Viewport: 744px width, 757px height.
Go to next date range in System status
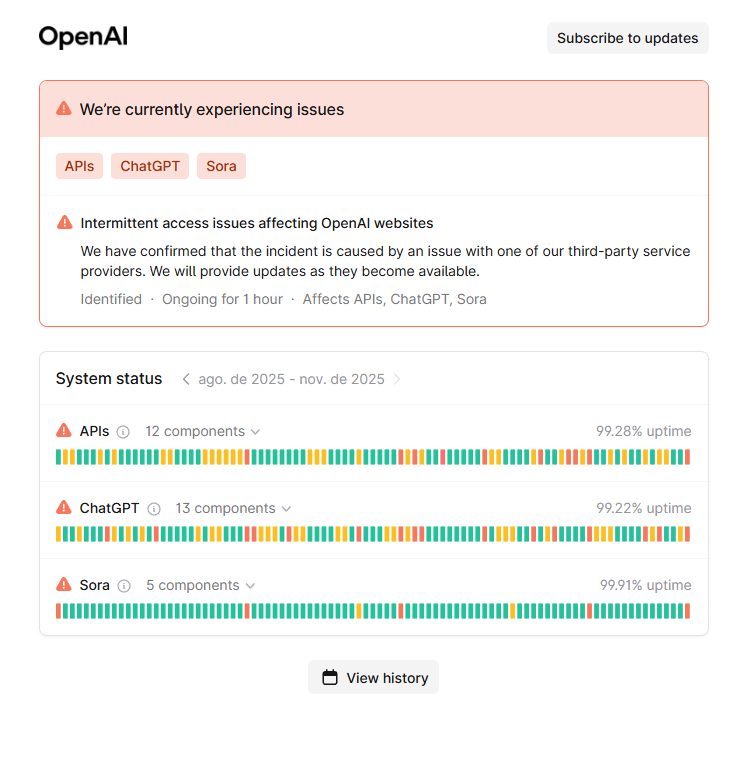pos(397,379)
